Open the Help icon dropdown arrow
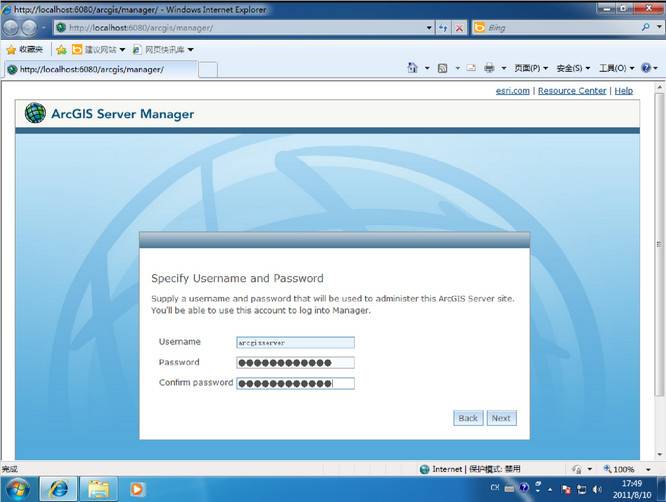 click(x=655, y=68)
